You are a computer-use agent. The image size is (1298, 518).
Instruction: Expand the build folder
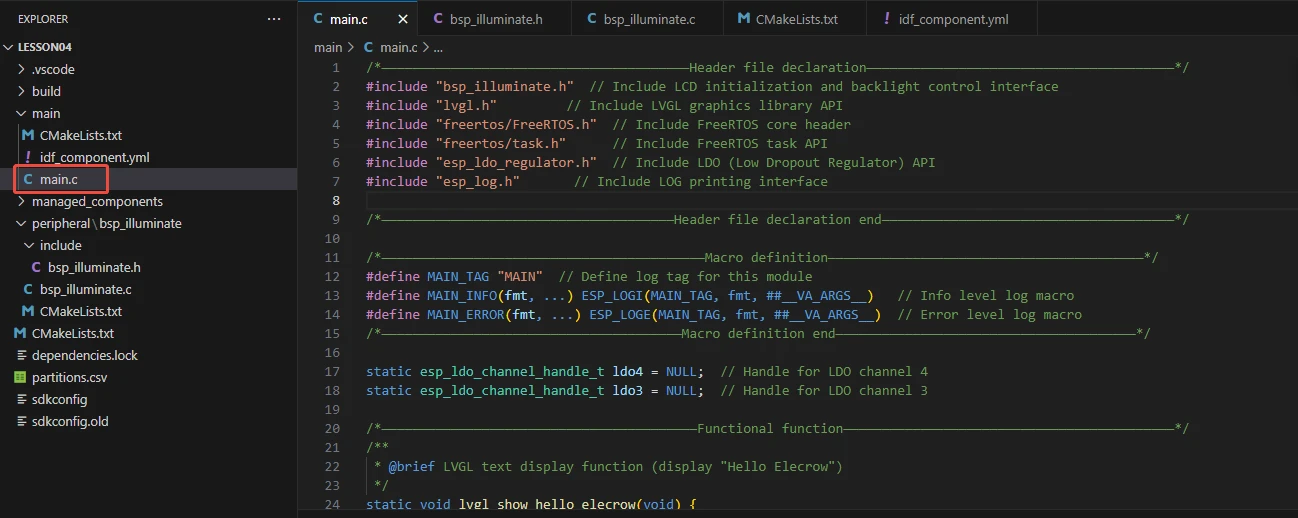(46, 91)
